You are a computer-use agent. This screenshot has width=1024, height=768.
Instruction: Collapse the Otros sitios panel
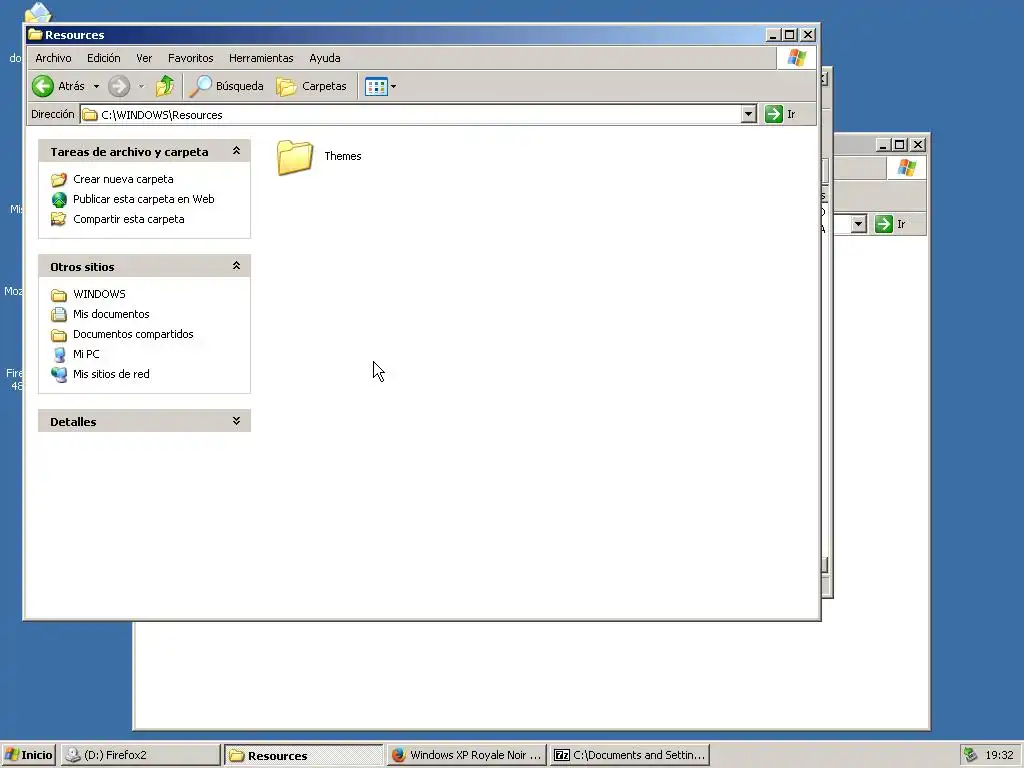(236, 266)
